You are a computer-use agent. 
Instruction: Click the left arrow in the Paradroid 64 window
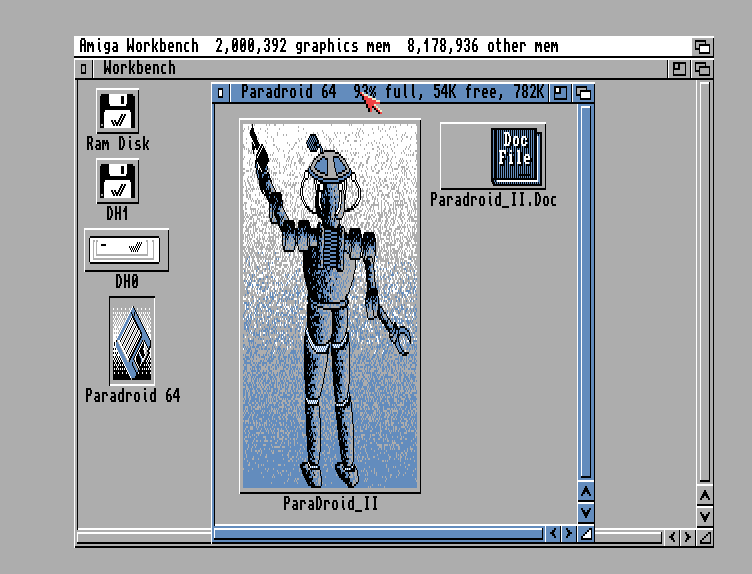coord(553,533)
